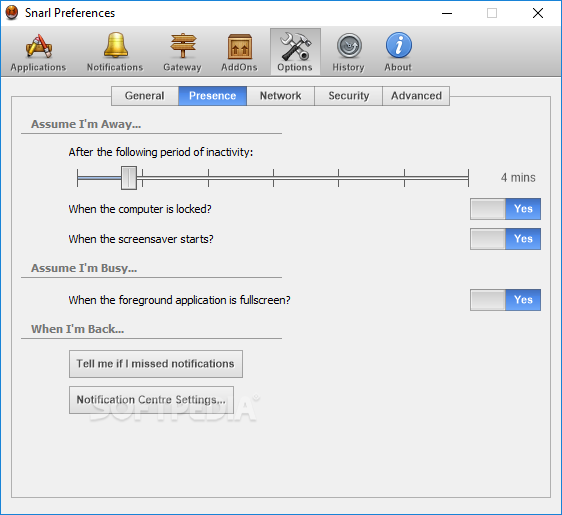Switch to the General tab
The height and width of the screenshot is (515, 562).
pos(145,96)
